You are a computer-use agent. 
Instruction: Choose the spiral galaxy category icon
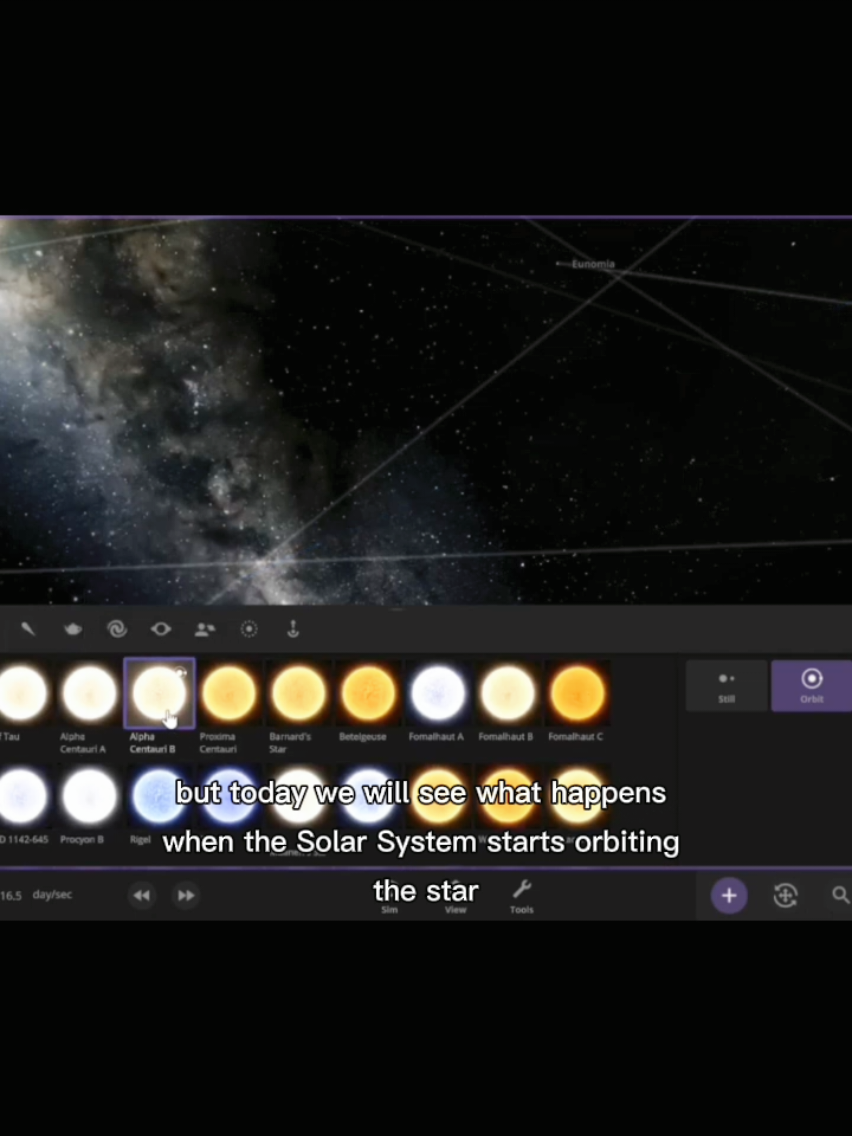(117, 629)
